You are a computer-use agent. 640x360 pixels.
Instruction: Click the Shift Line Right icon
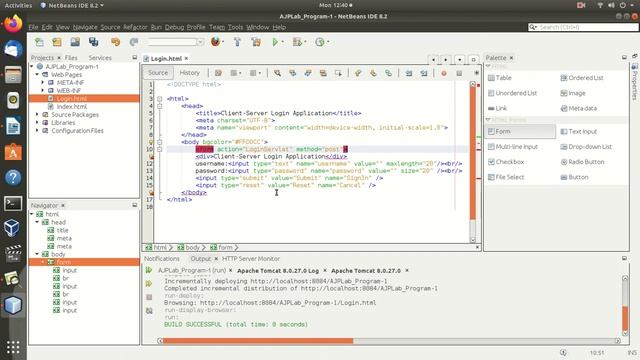(x=424, y=73)
